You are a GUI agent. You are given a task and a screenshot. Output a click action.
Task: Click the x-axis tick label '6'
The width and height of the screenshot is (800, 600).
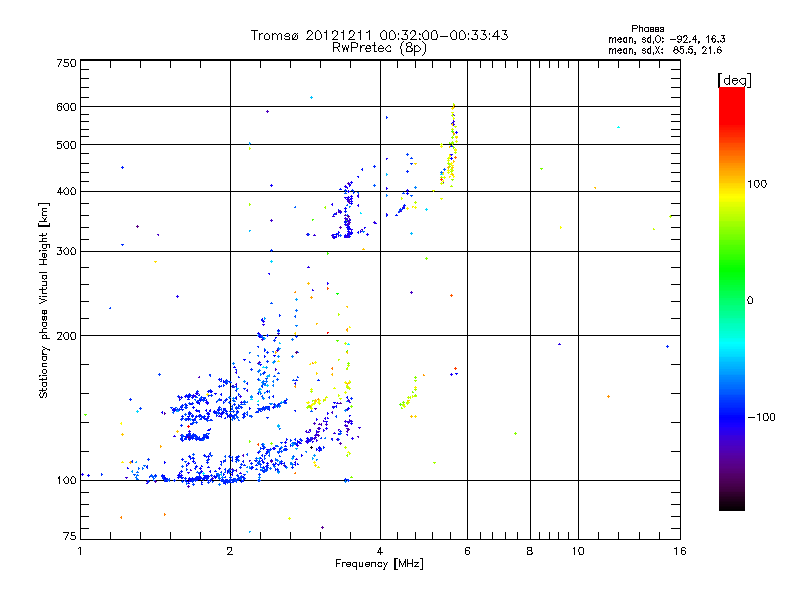click(467, 551)
